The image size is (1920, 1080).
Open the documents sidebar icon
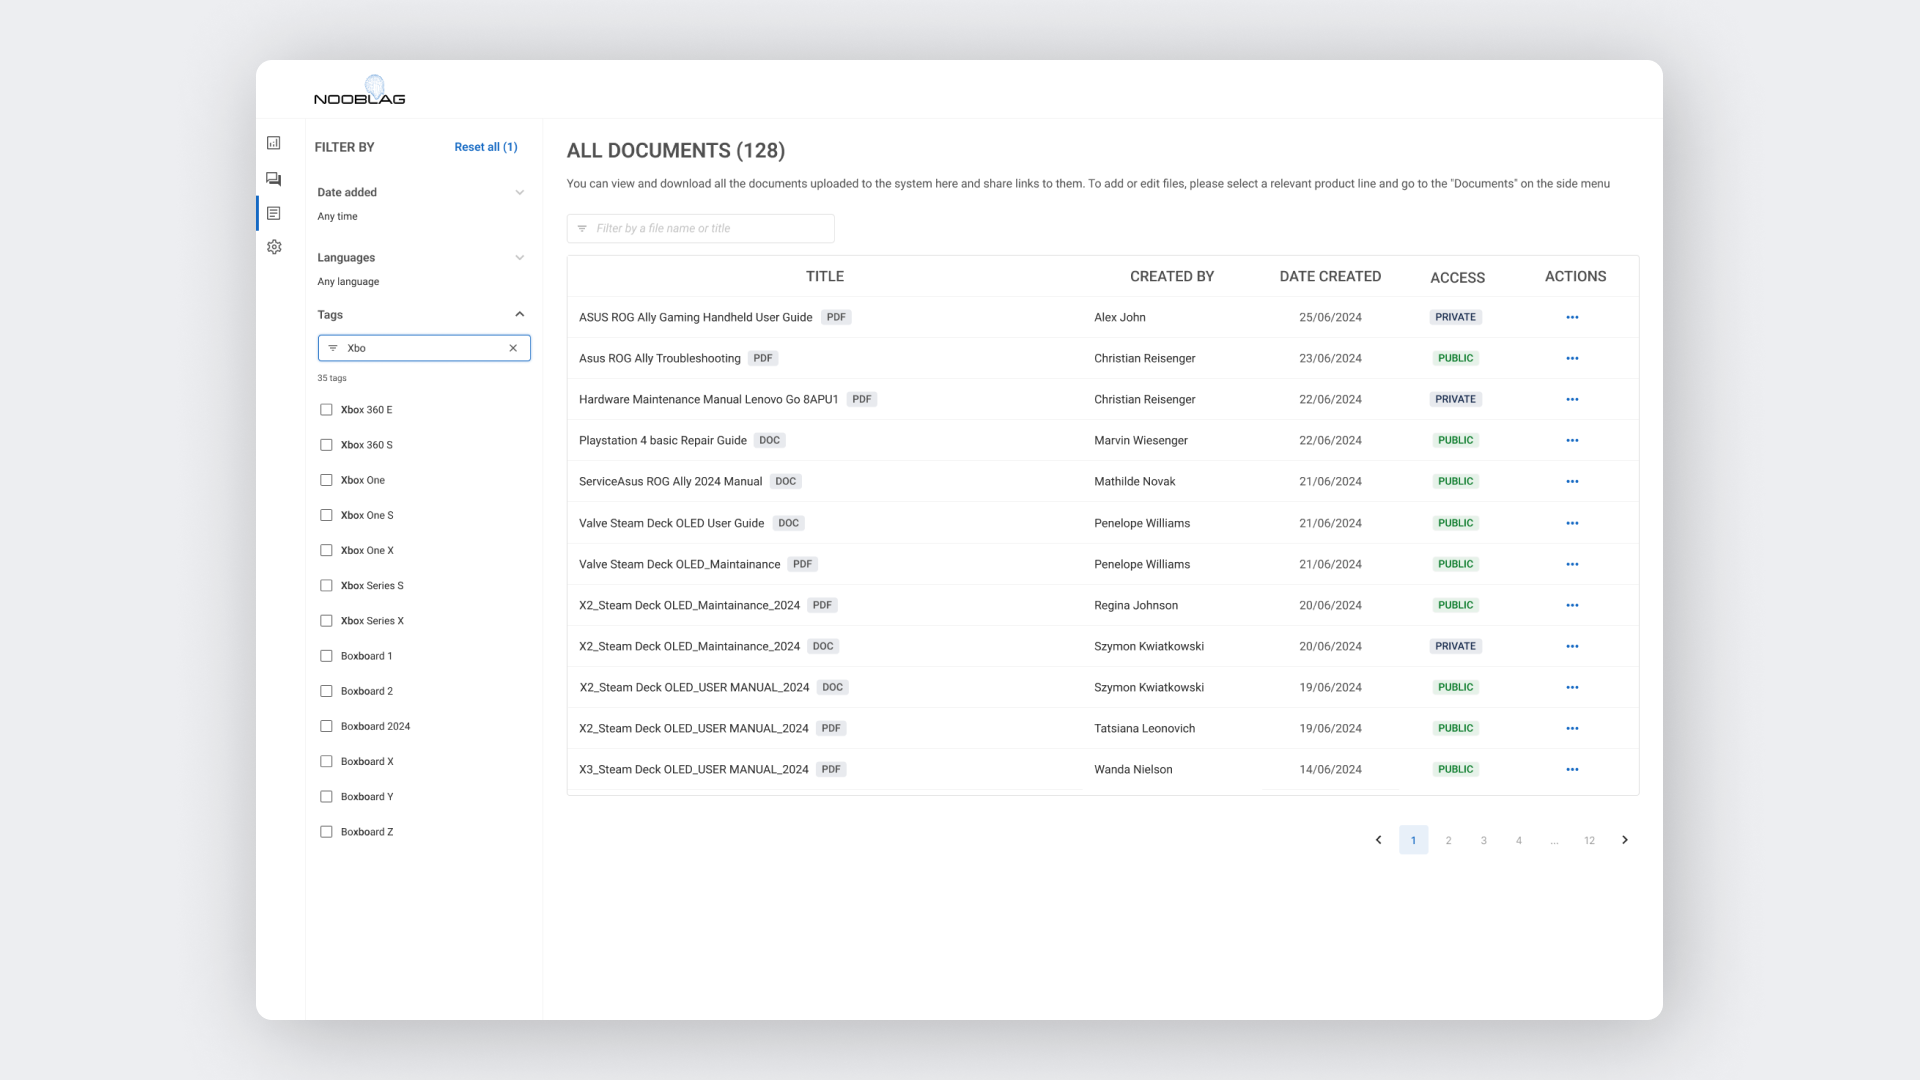(274, 213)
